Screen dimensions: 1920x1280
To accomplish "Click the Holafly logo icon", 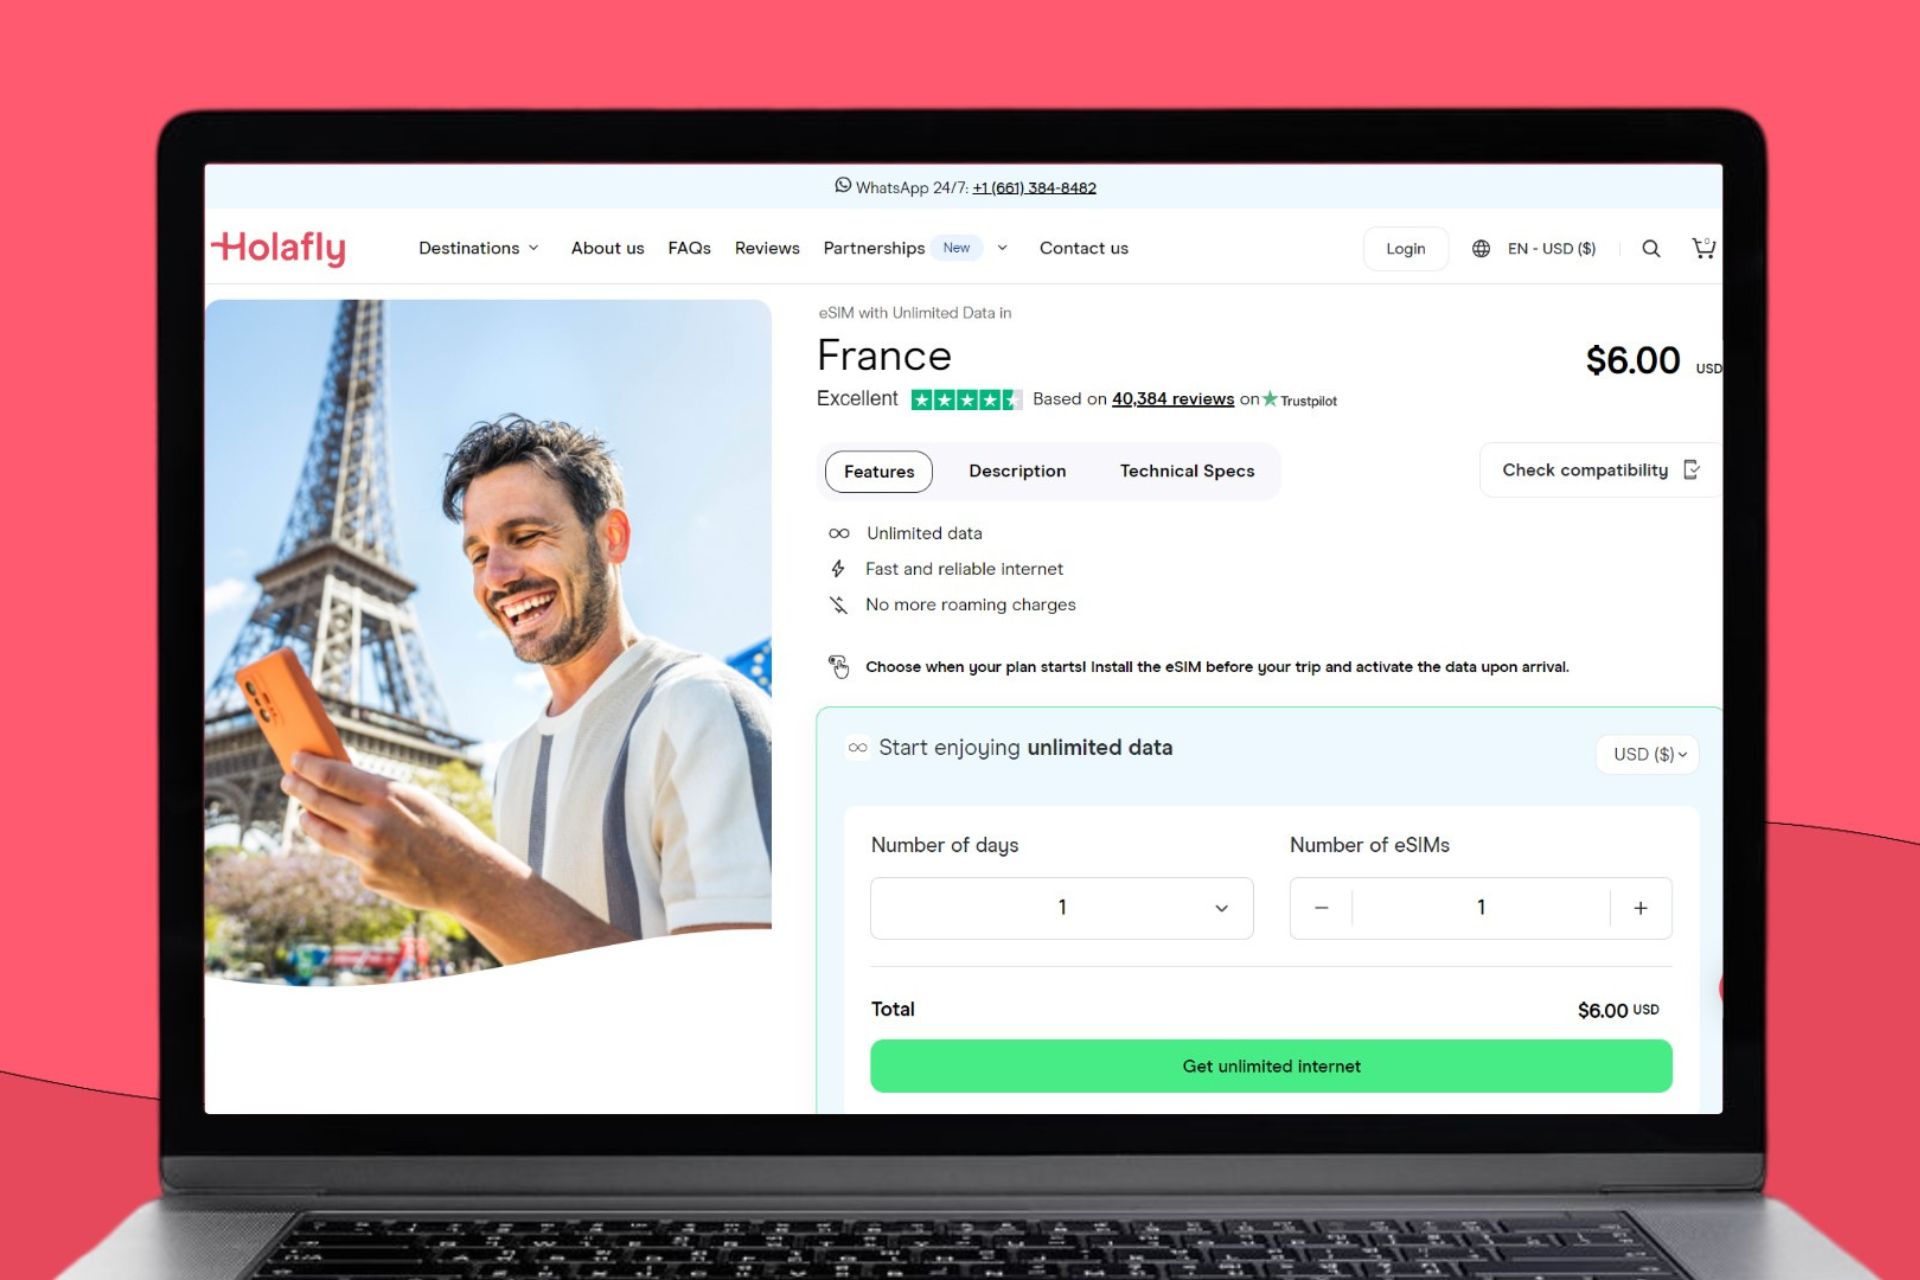I will tap(281, 246).
